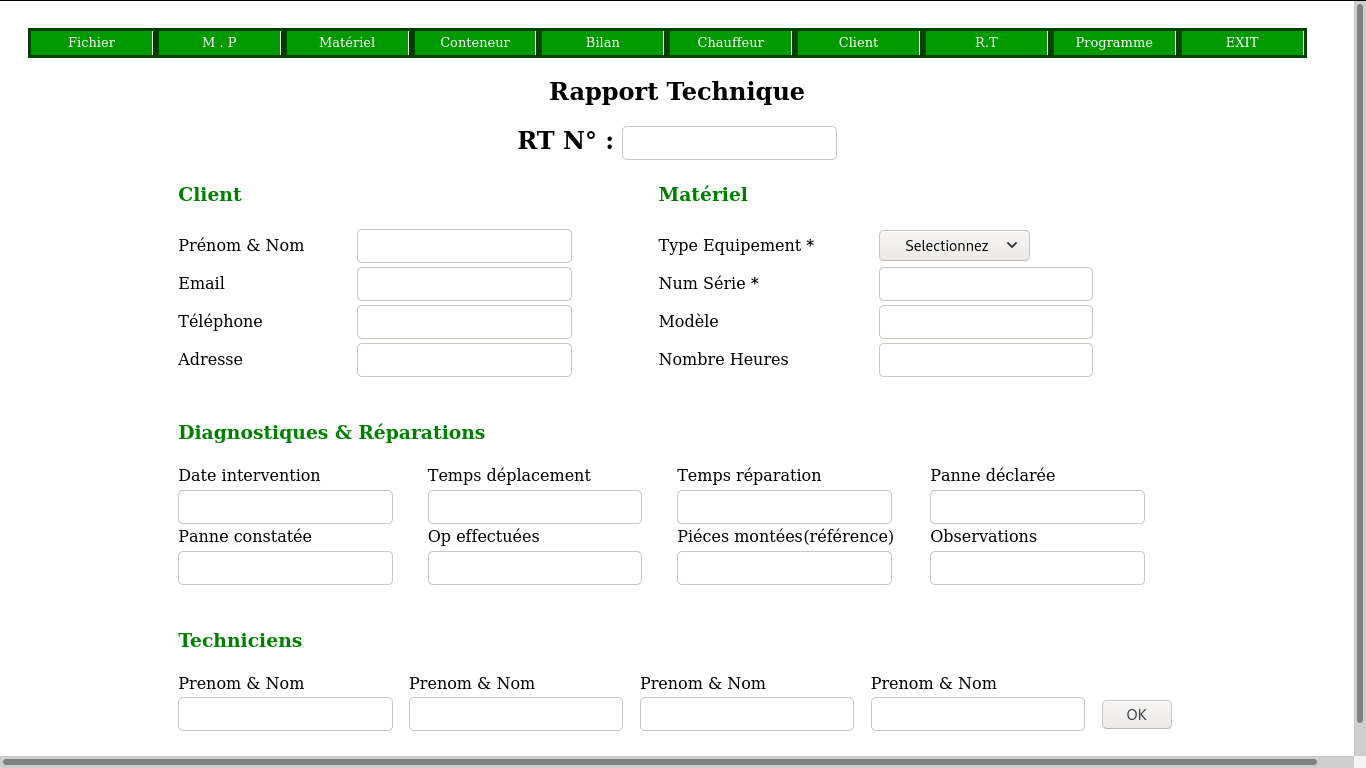Select the Matériel menu item
The height and width of the screenshot is (768, 1366).
347,43
